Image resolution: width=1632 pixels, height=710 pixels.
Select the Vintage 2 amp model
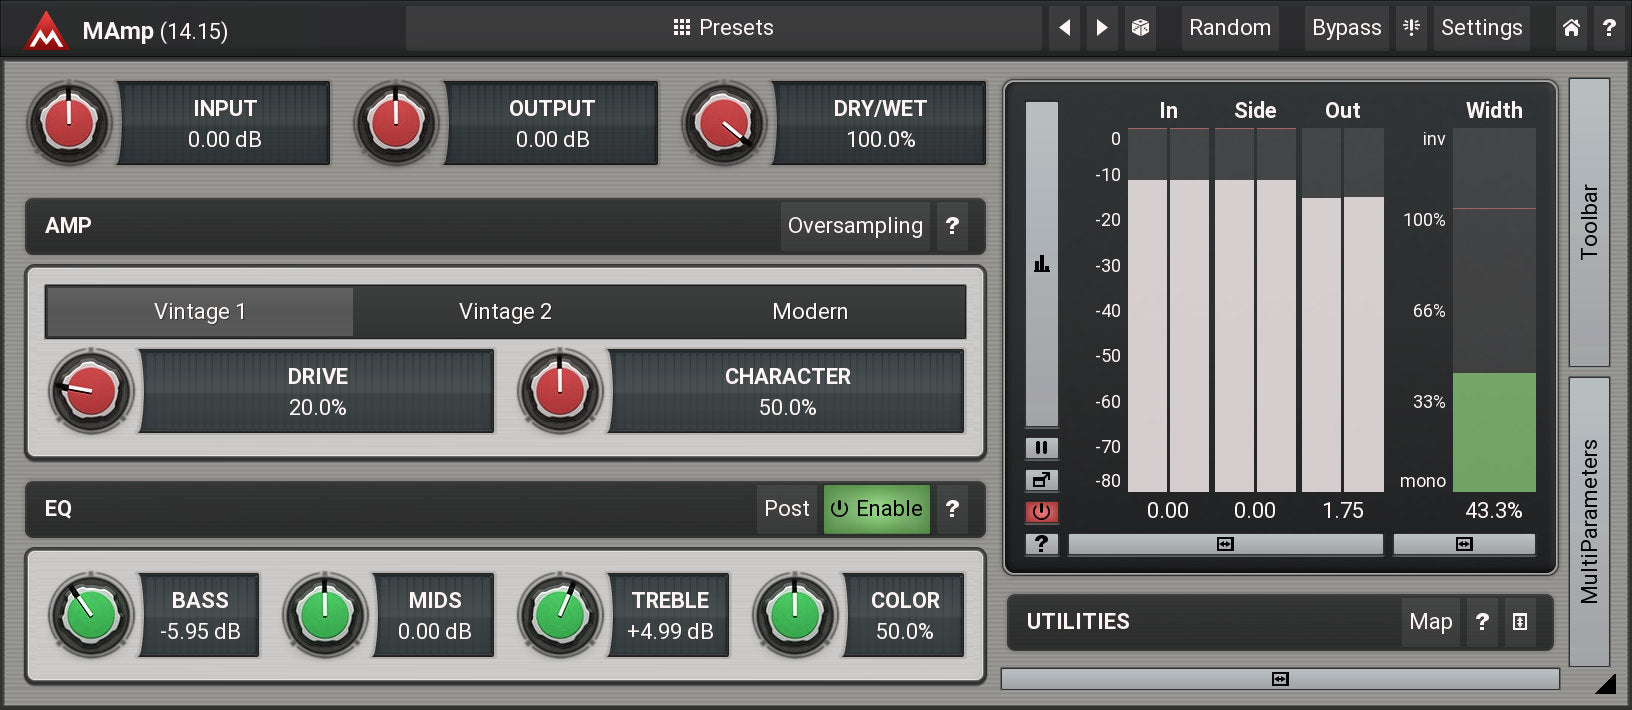[505, 312]
